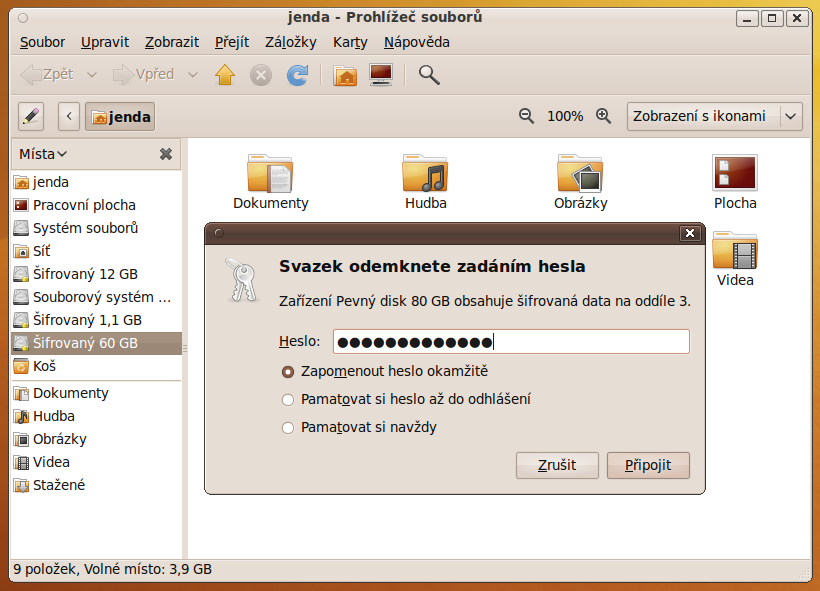
Task: Open the Místa panel selector dropdown
Action: coord(43,154)
